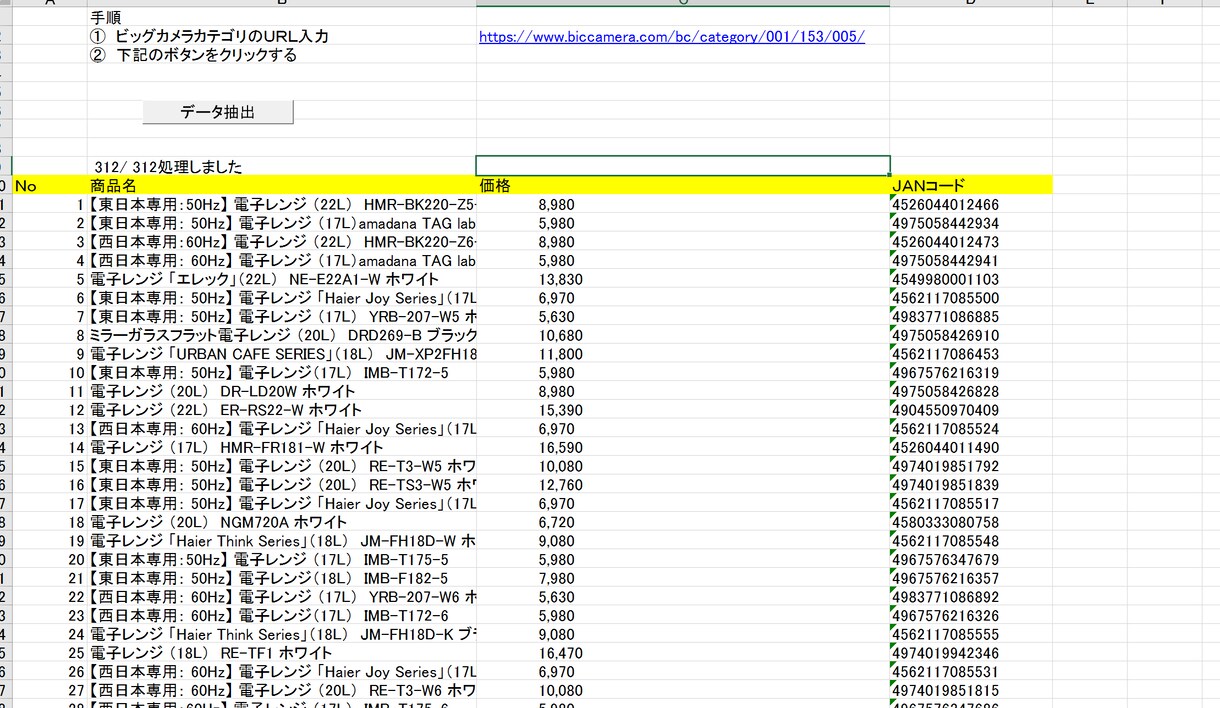The width and height of the screenshot is (1220, 708).
Task: Select JAN code 4562117085500
Action: coord(971,298)
